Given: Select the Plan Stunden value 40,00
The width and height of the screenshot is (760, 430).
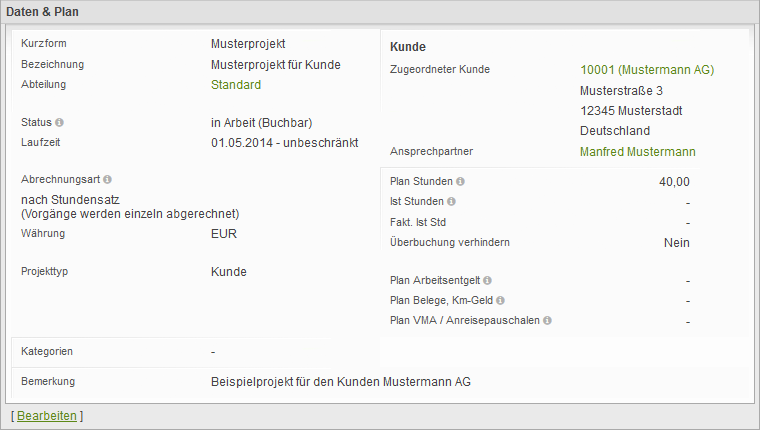Looking at the screenshot, I should tap(674, 182).
